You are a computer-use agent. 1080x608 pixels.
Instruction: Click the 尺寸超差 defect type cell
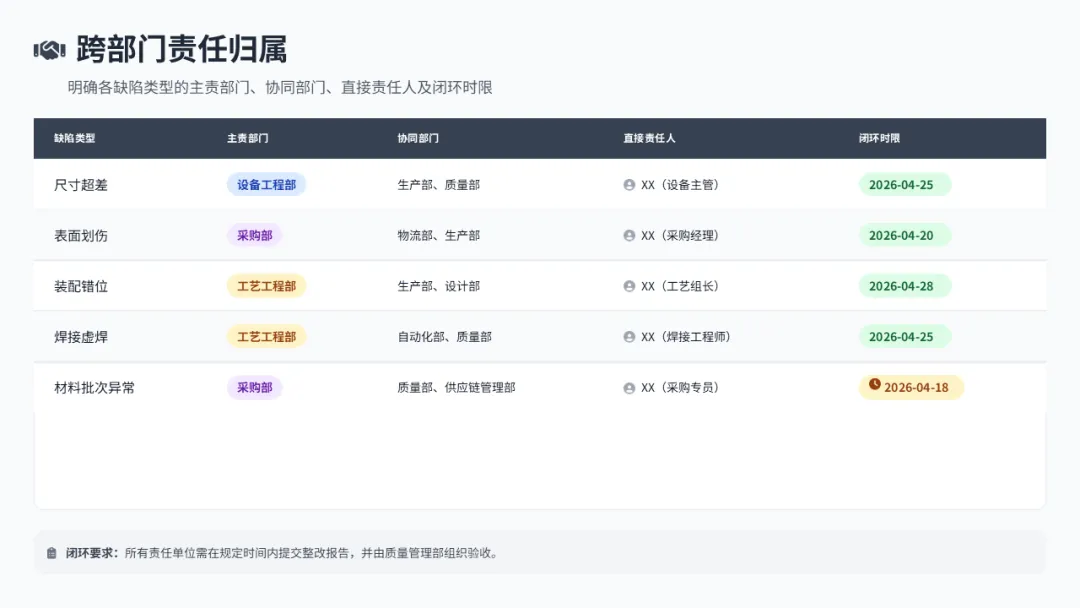(x=81, y=185)
